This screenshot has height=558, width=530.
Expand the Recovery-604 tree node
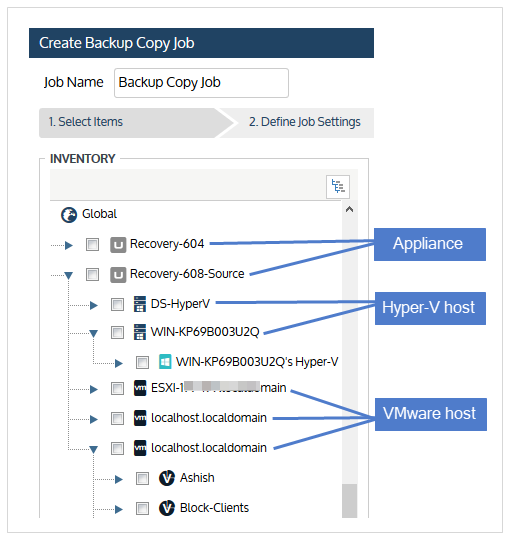[x=69, y=245]
